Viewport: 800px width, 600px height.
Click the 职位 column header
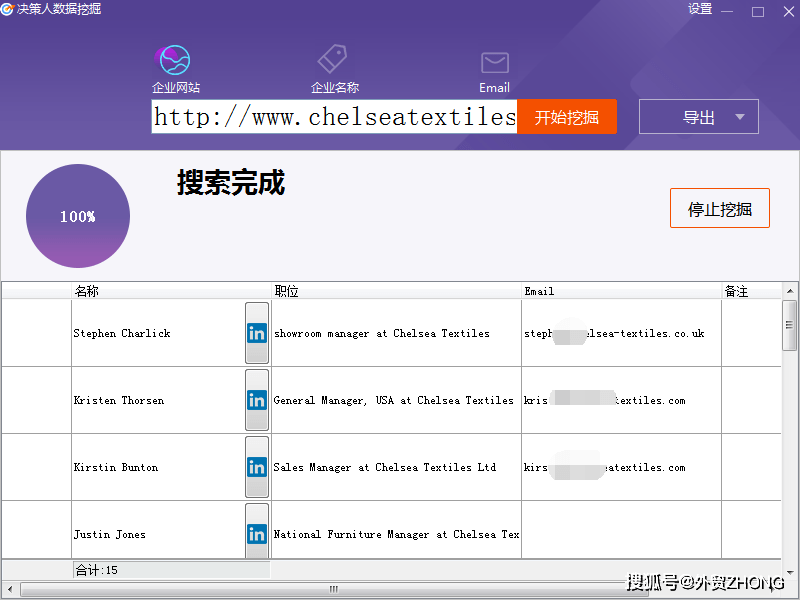pyautogui.click(x=396, y=291)
